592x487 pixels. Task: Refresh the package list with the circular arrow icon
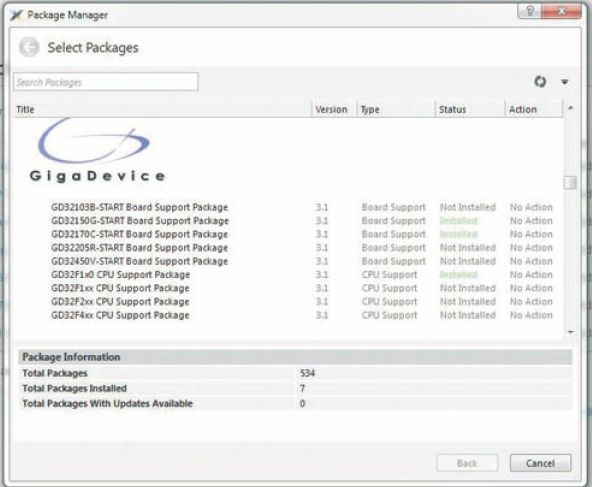pos(540,82)
